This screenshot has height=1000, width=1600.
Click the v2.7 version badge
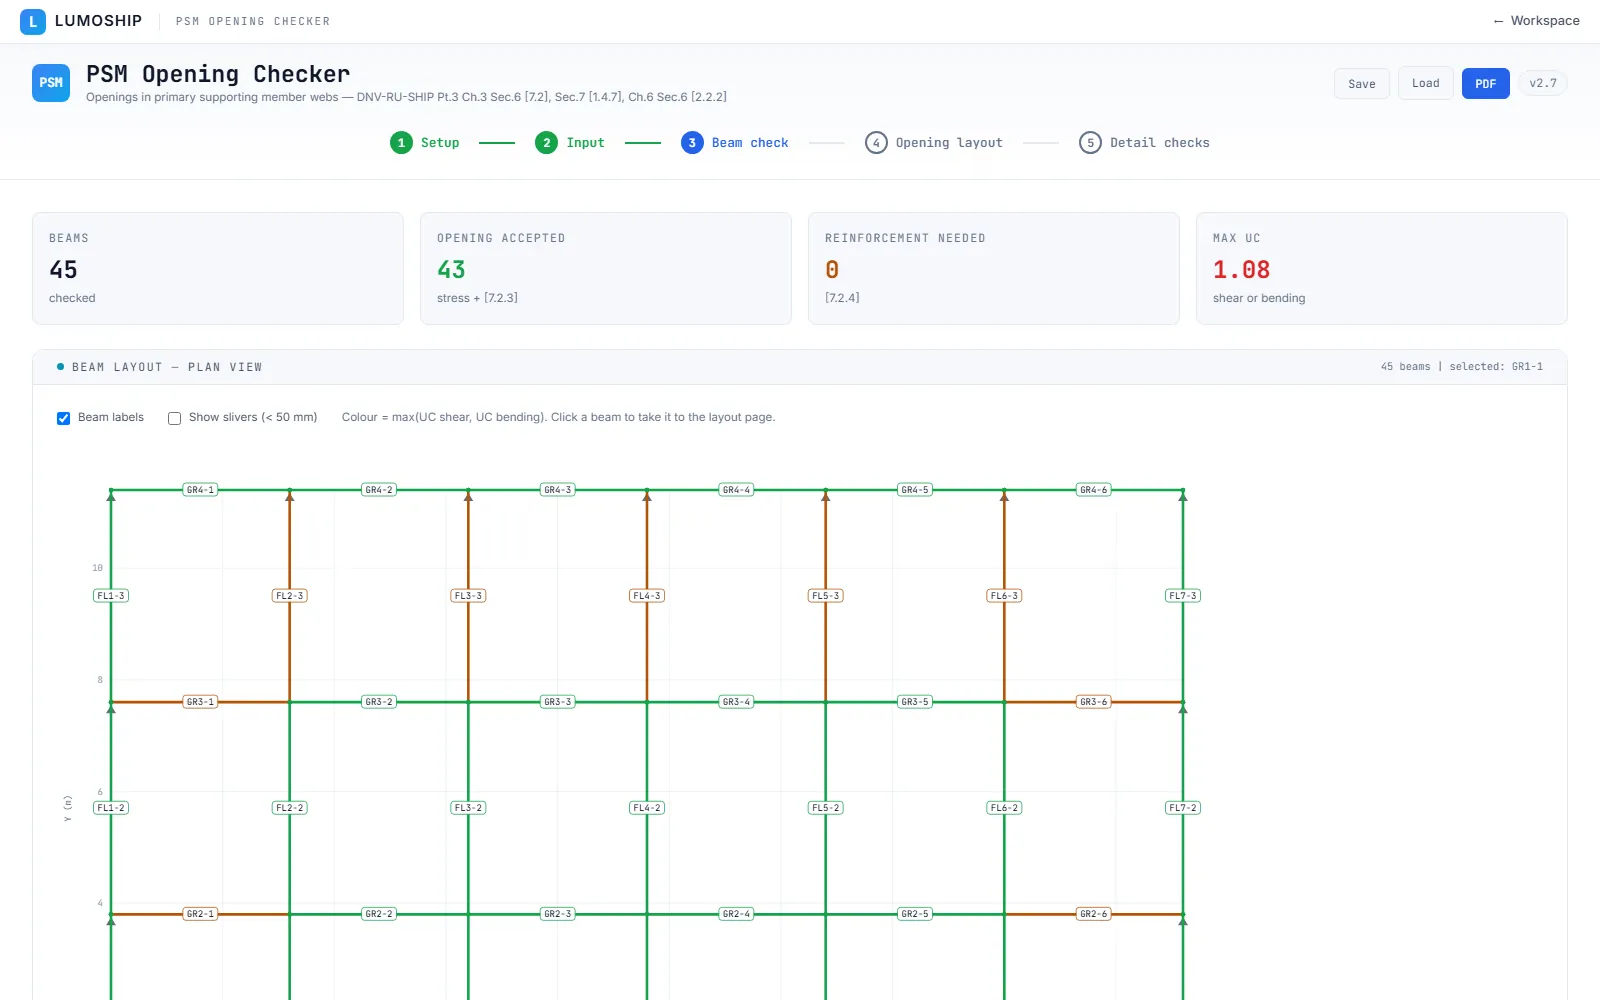coord(1542,83)
